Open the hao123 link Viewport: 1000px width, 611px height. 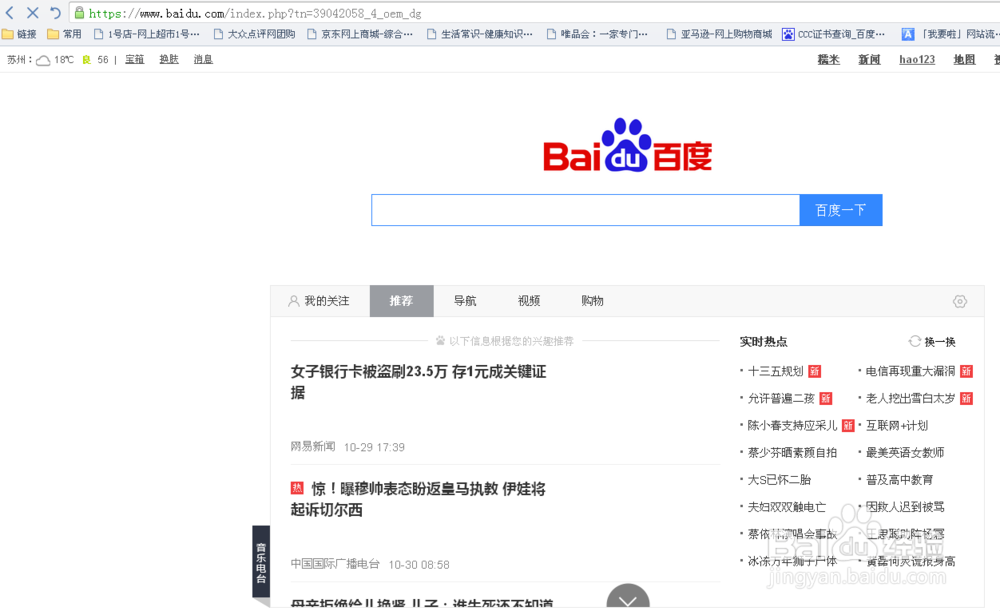(x=917, y=59)
